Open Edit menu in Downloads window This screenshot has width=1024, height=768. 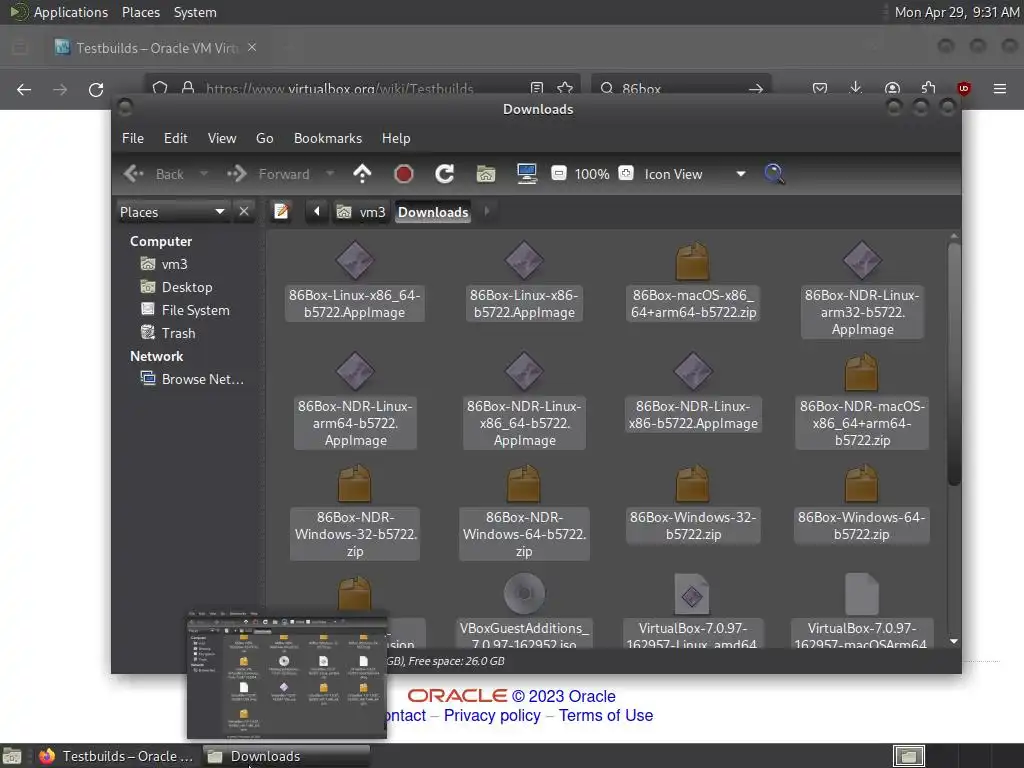coord(175,138)
